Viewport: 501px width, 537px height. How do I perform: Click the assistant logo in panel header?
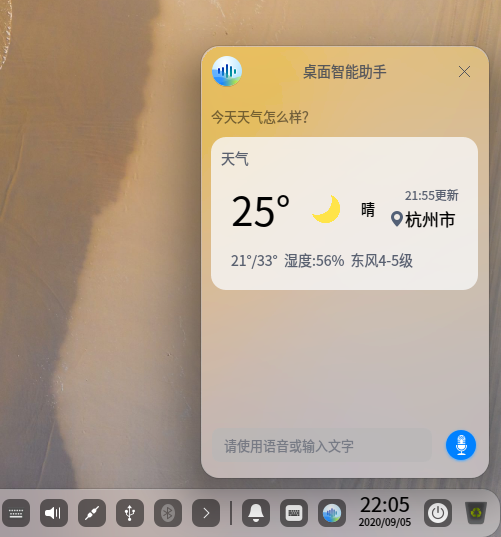[x=227, y=71]
